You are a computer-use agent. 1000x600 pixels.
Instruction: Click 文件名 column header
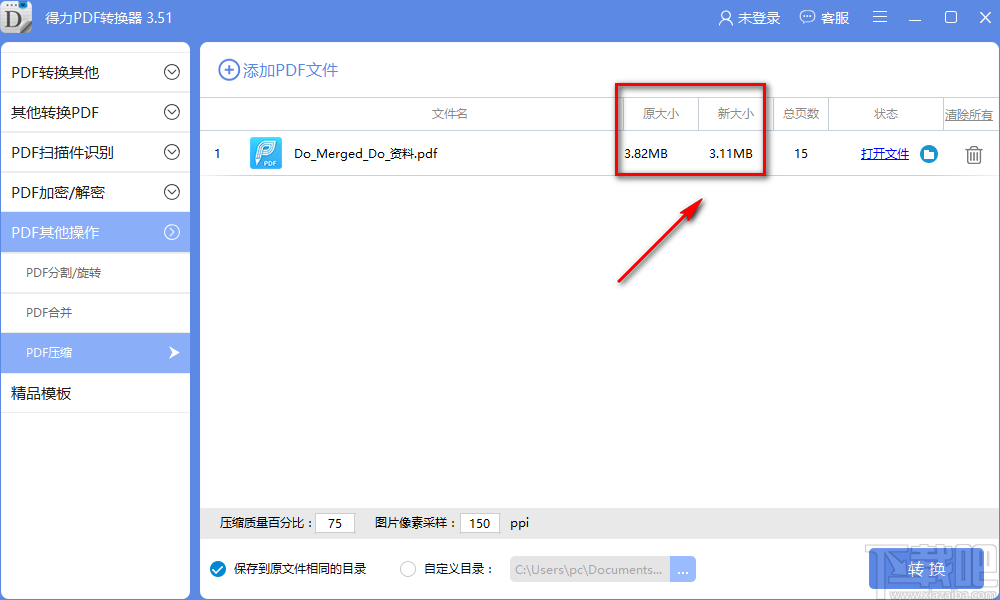450,114
